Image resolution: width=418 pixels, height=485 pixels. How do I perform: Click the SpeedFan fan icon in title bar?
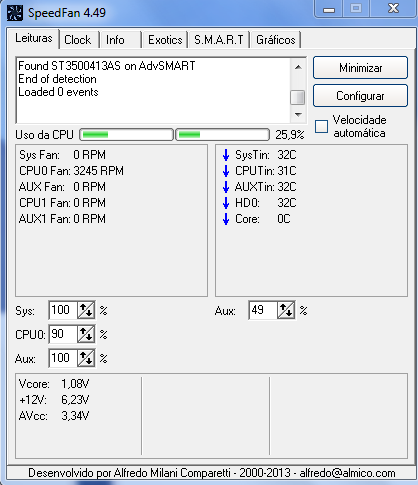15,13
